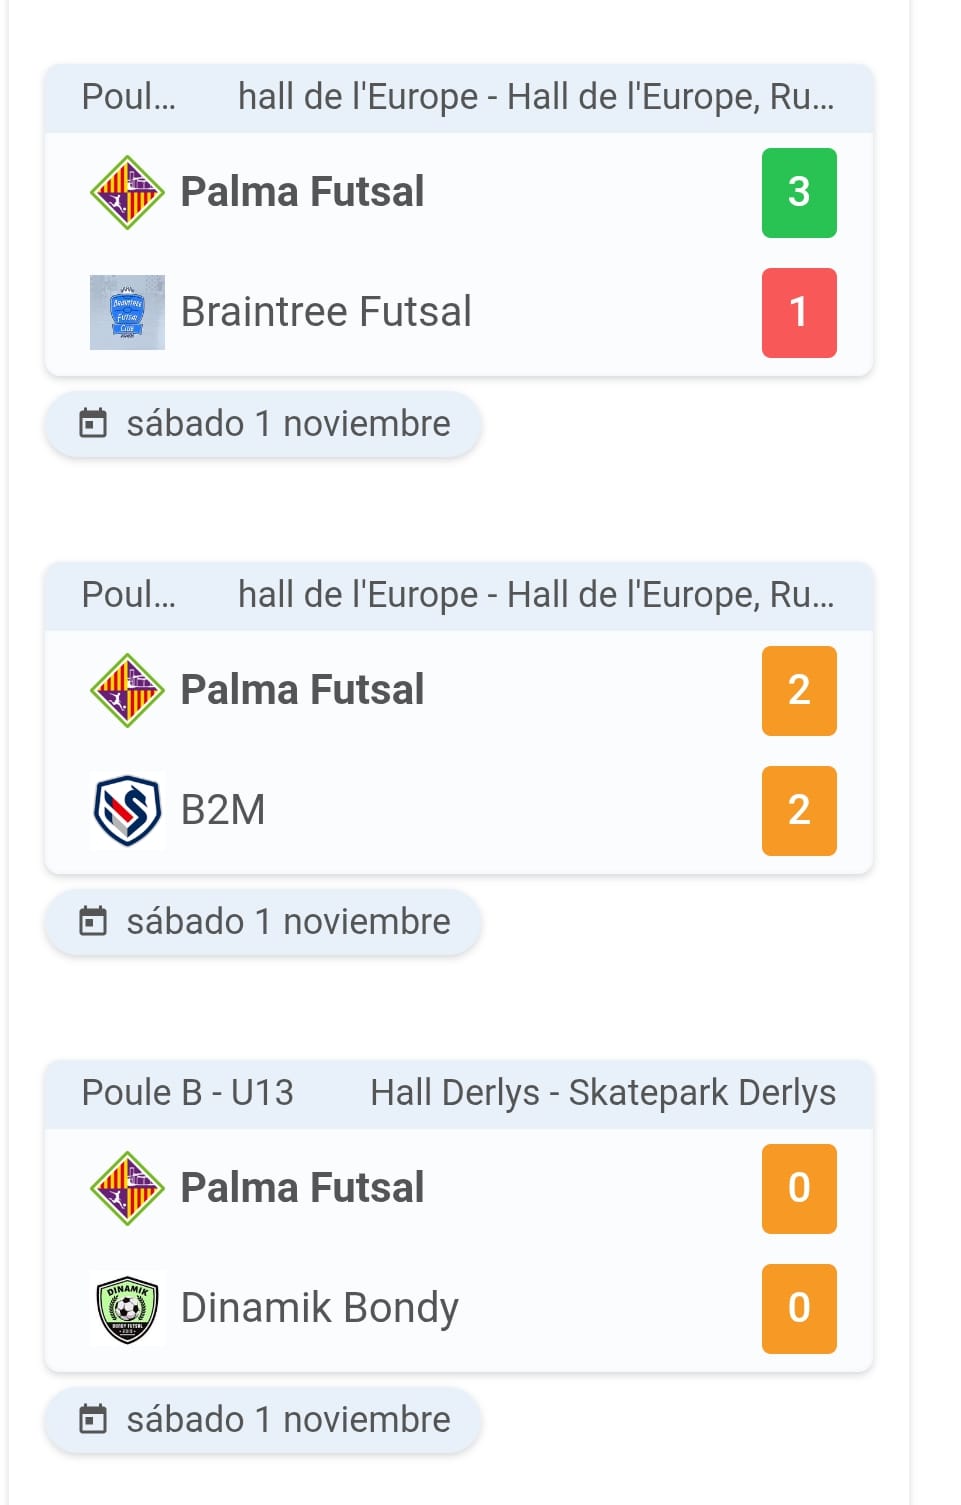Open Hall Derlys - Skatepark Derlys venue
Screen dimensions: 961x1505
click(603, 1093)
